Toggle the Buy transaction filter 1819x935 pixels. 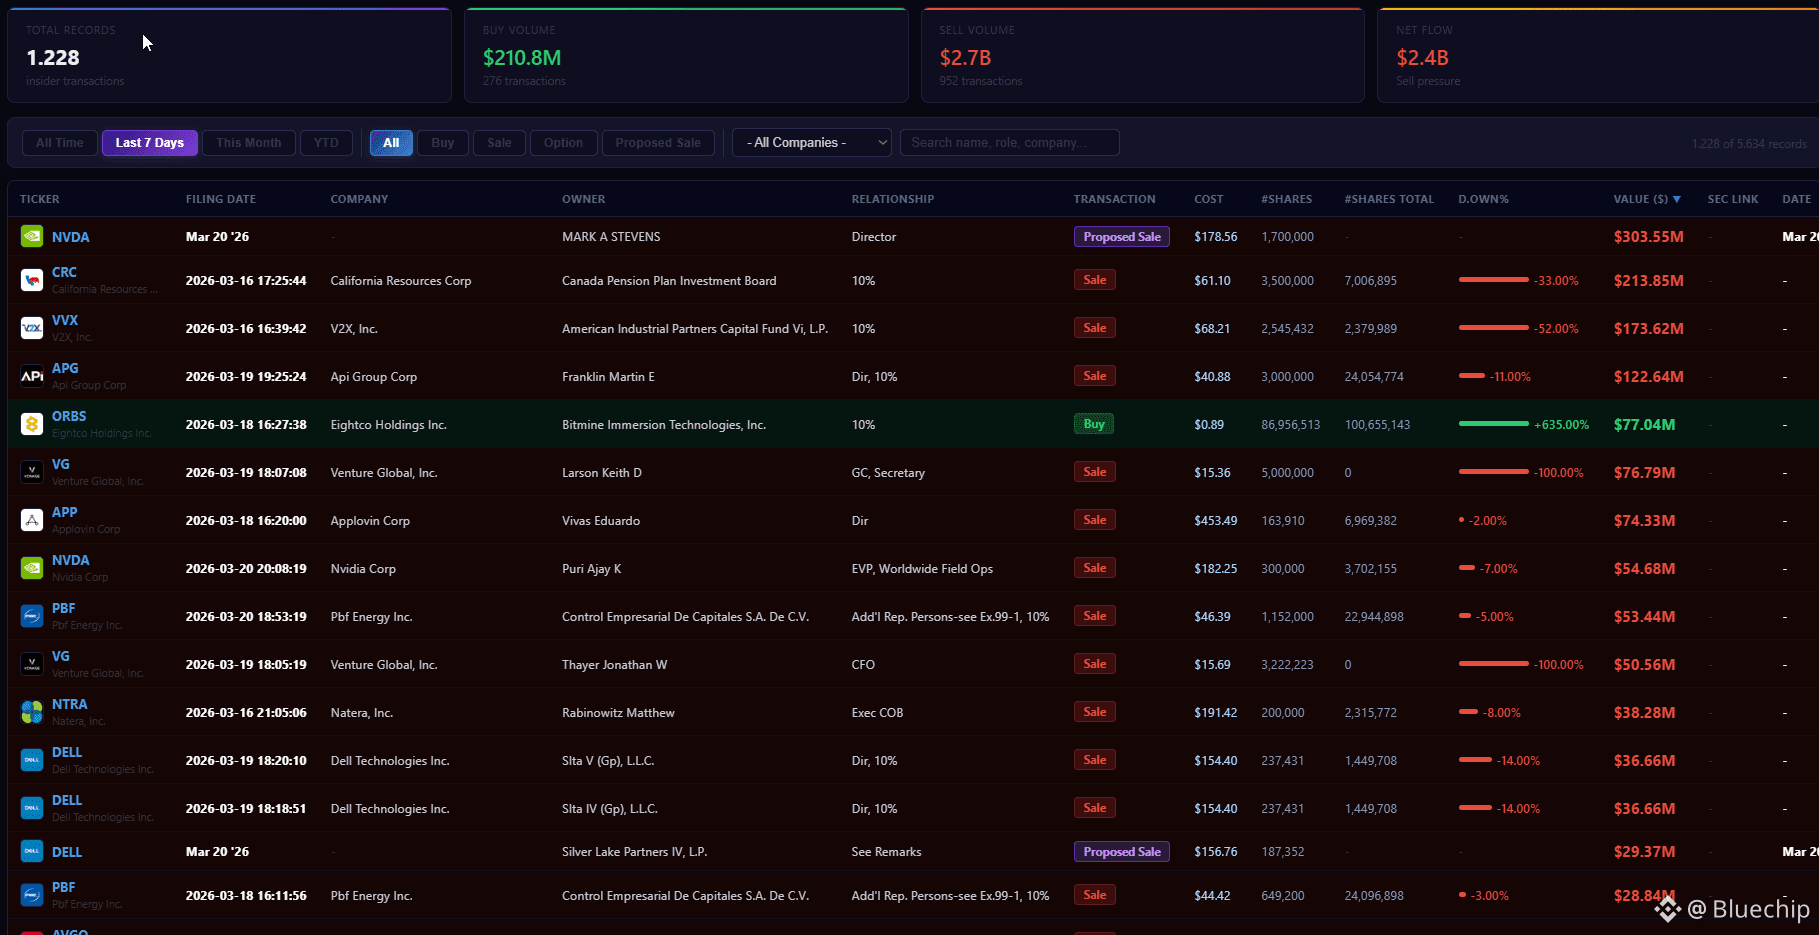442,143
